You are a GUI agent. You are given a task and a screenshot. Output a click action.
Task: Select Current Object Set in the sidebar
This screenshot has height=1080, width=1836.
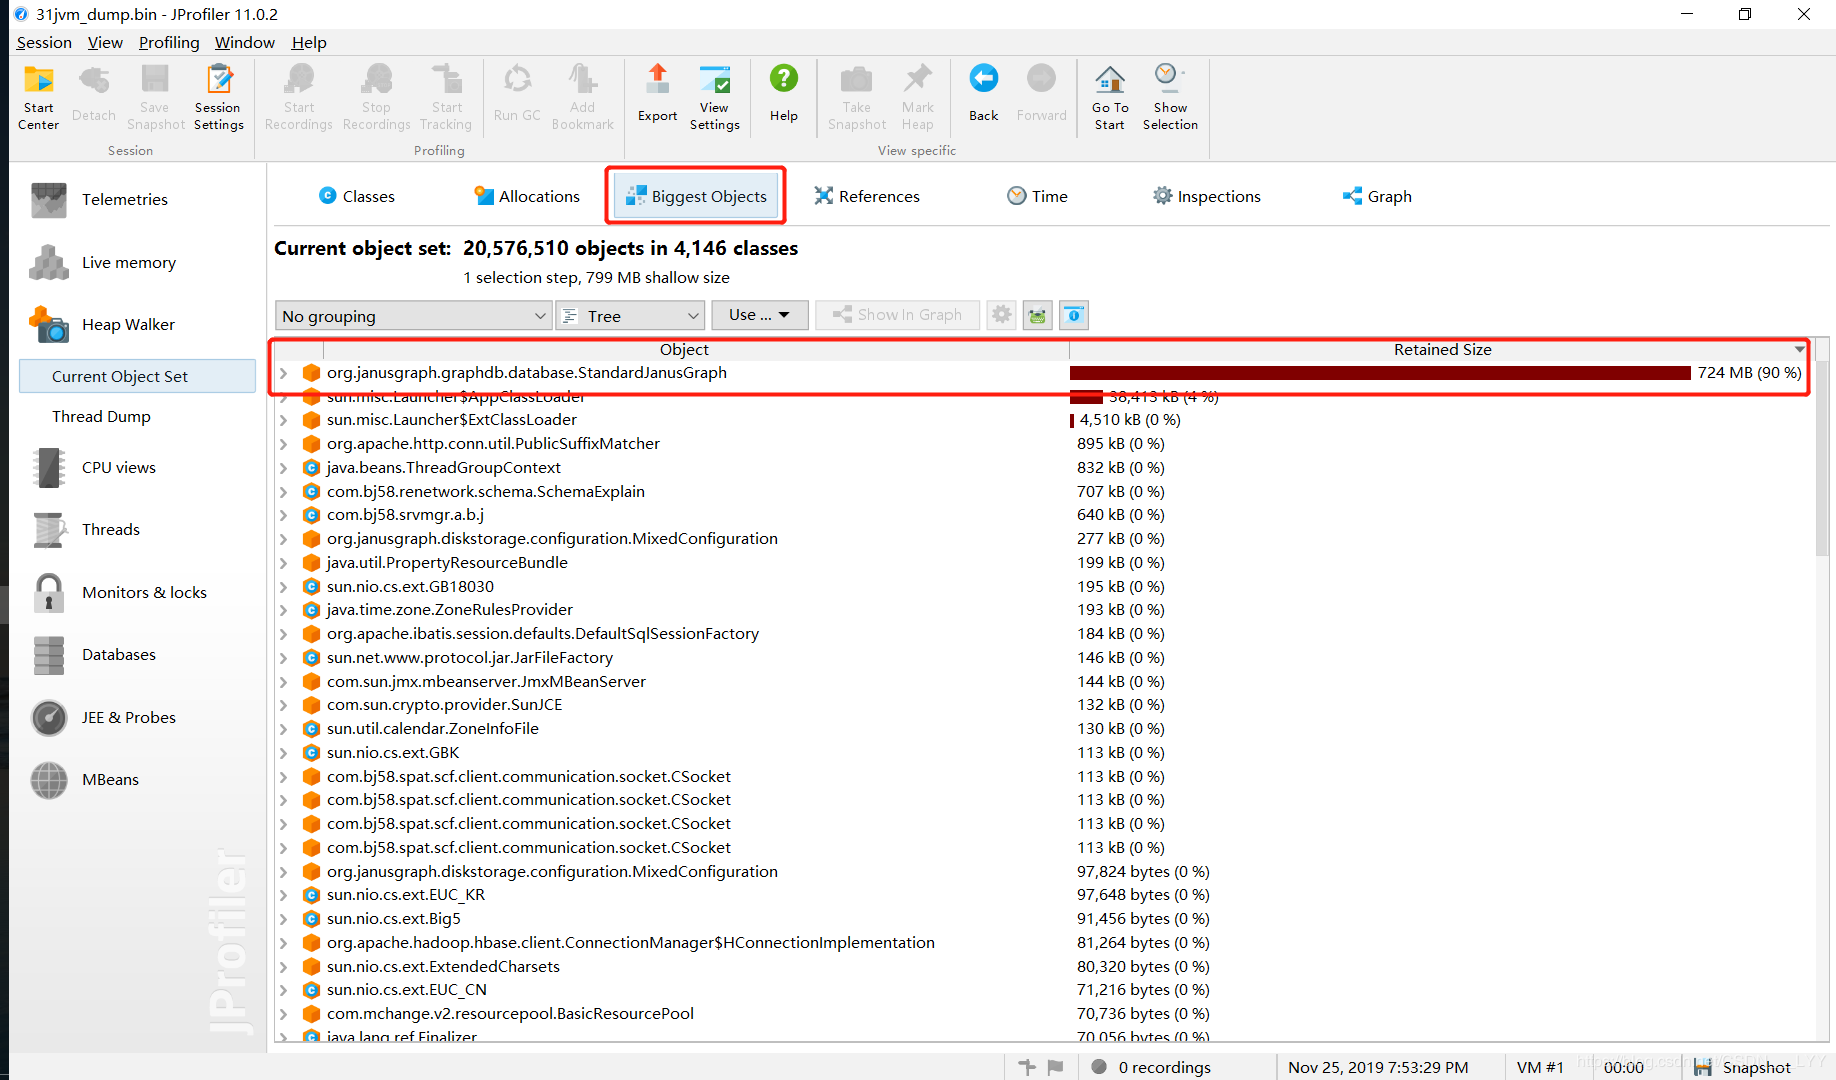coord(137,376)
